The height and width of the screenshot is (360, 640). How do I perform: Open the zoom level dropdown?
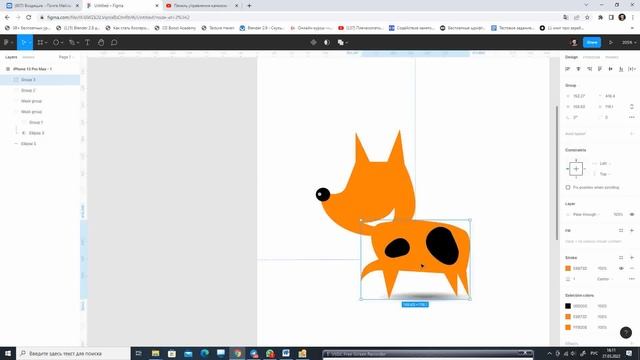pos(629,42)
